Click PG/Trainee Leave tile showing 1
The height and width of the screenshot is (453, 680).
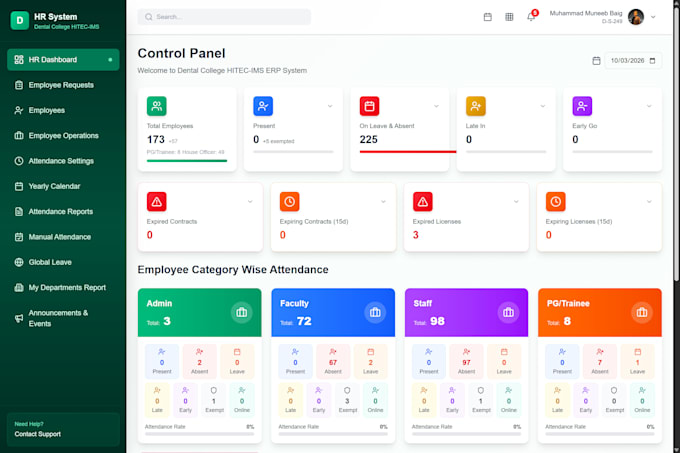coord(638,362)
